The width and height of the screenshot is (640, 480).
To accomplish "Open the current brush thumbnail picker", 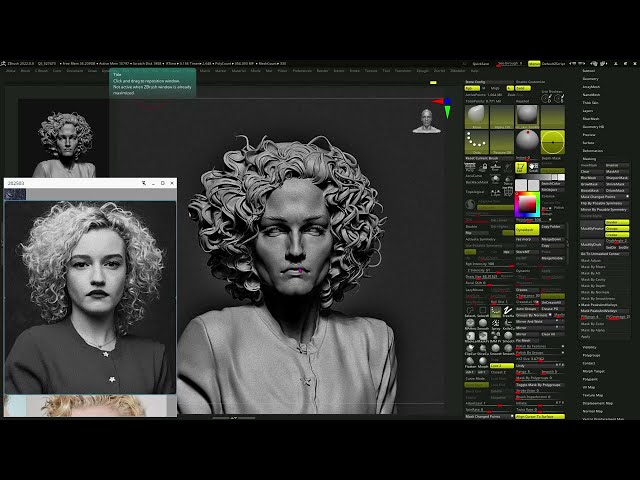I will click(476, 117).
